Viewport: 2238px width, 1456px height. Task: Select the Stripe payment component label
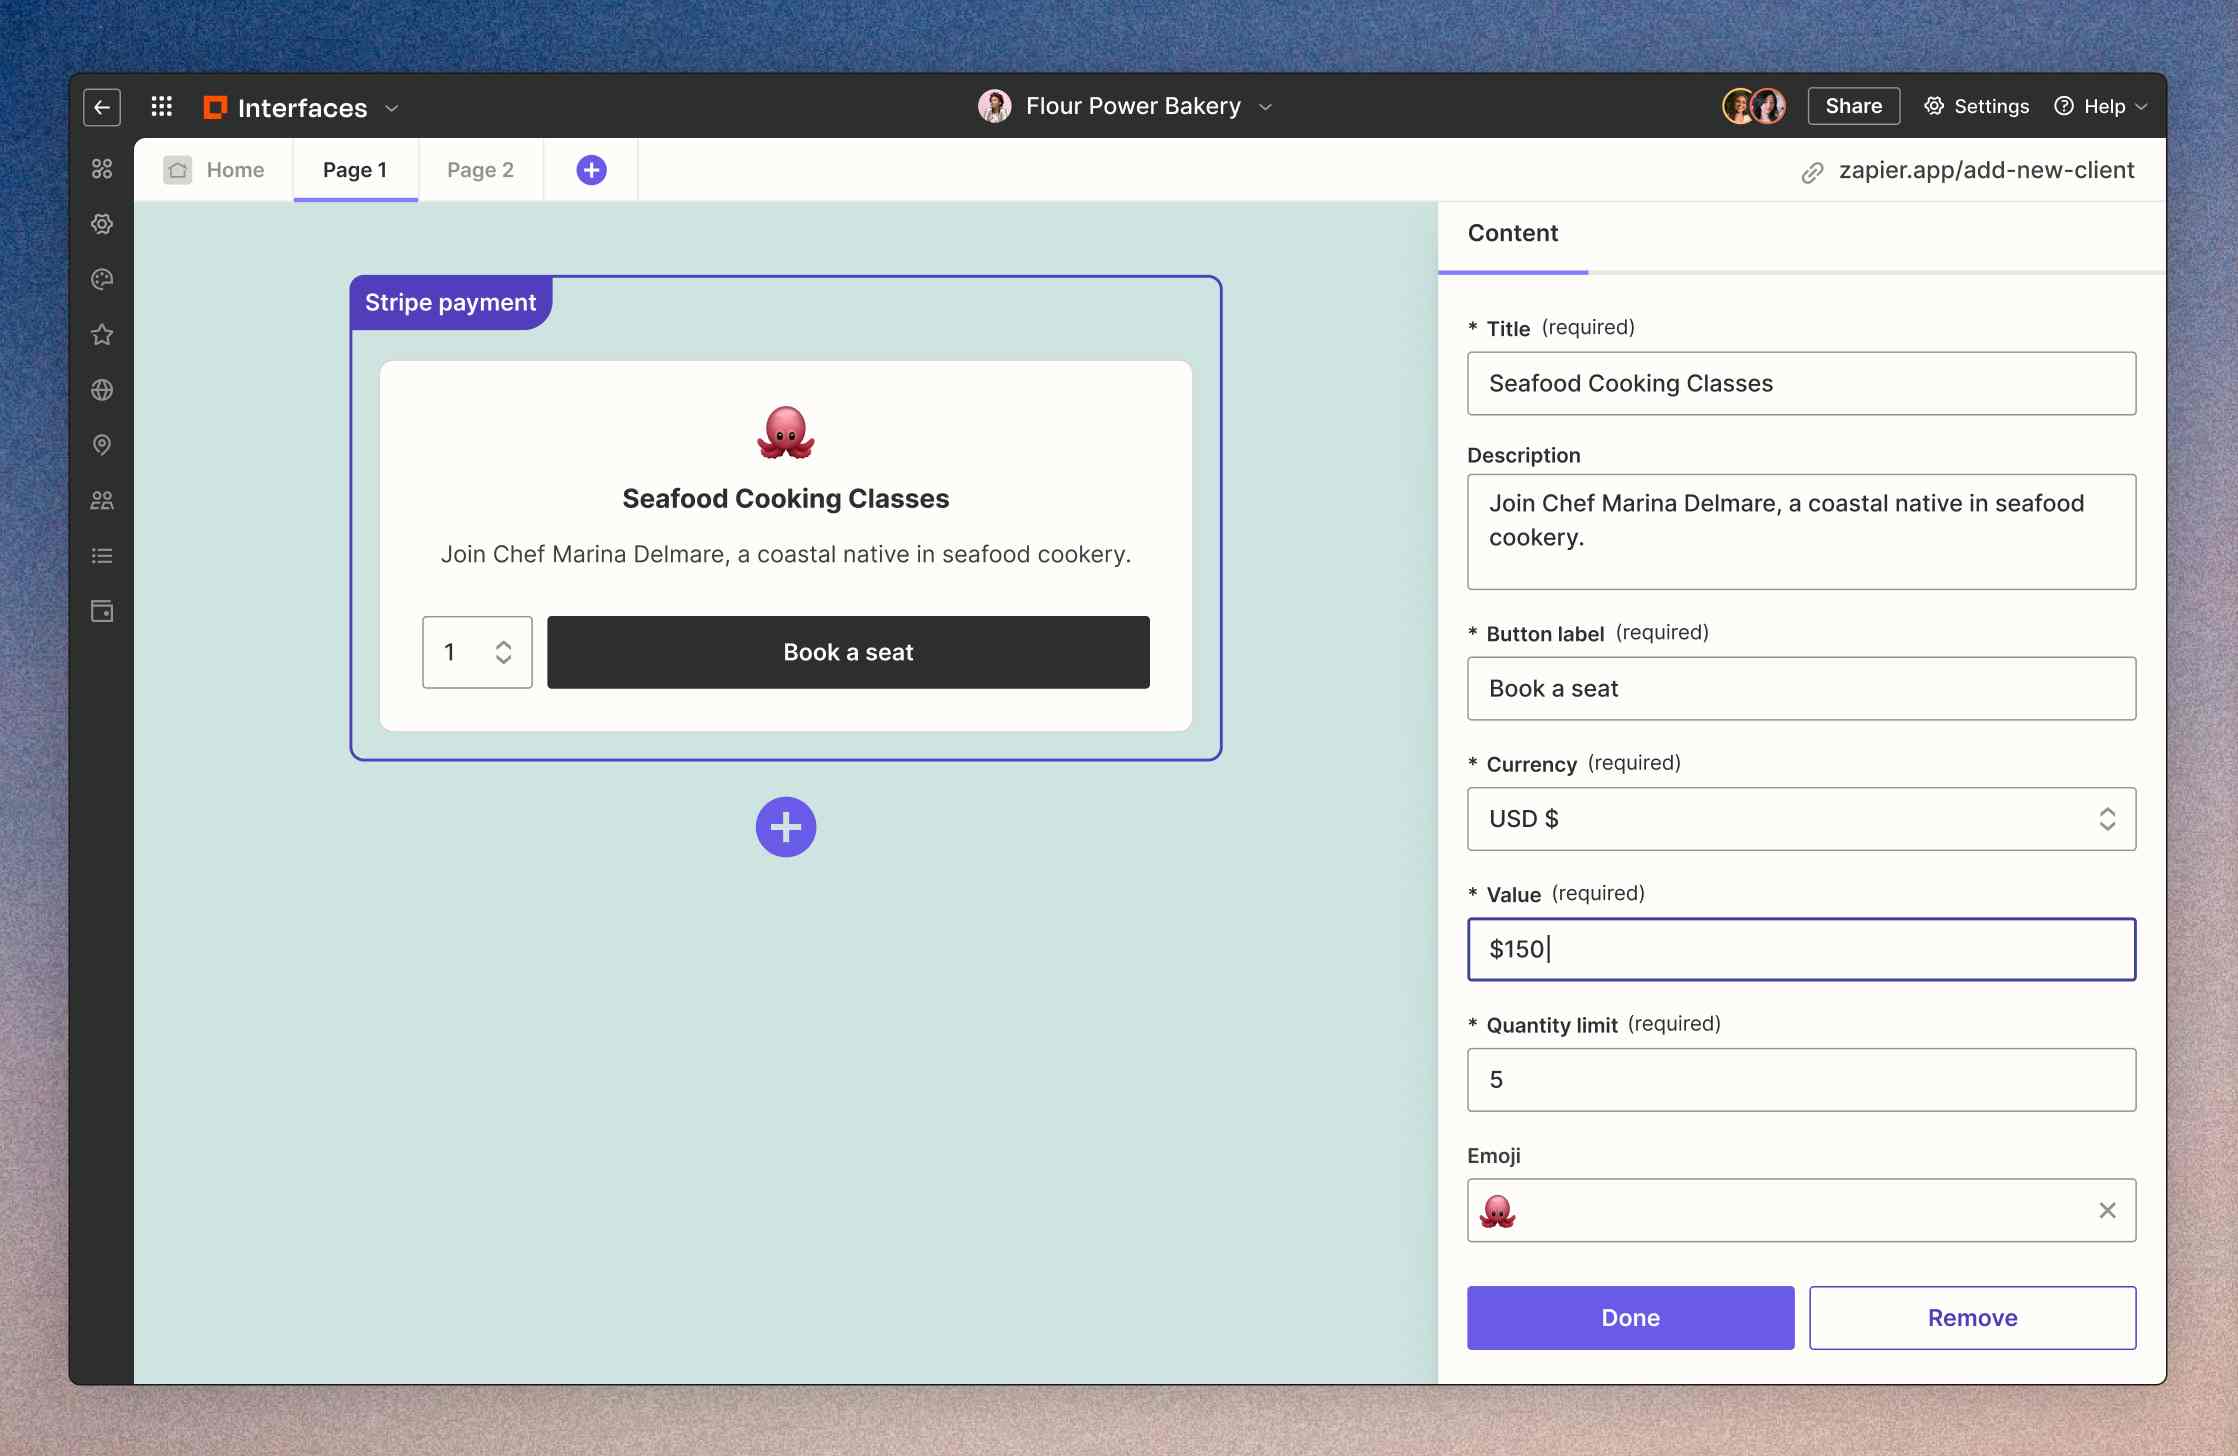pyautogui.click(x=450, y=302)
